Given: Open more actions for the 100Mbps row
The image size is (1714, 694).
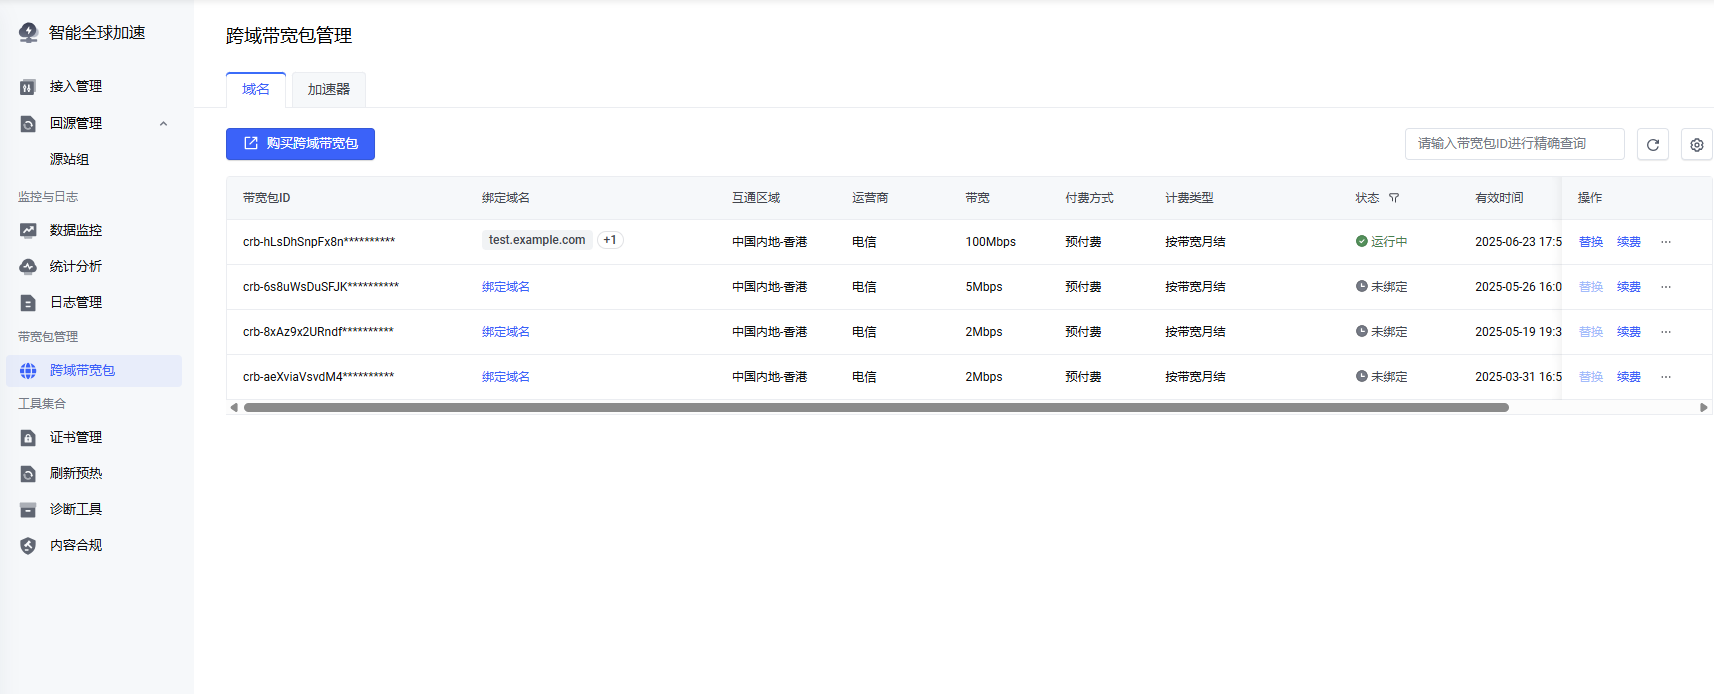Looking at the screenshot, I should pyautogui.click(x=1666, y=242).
